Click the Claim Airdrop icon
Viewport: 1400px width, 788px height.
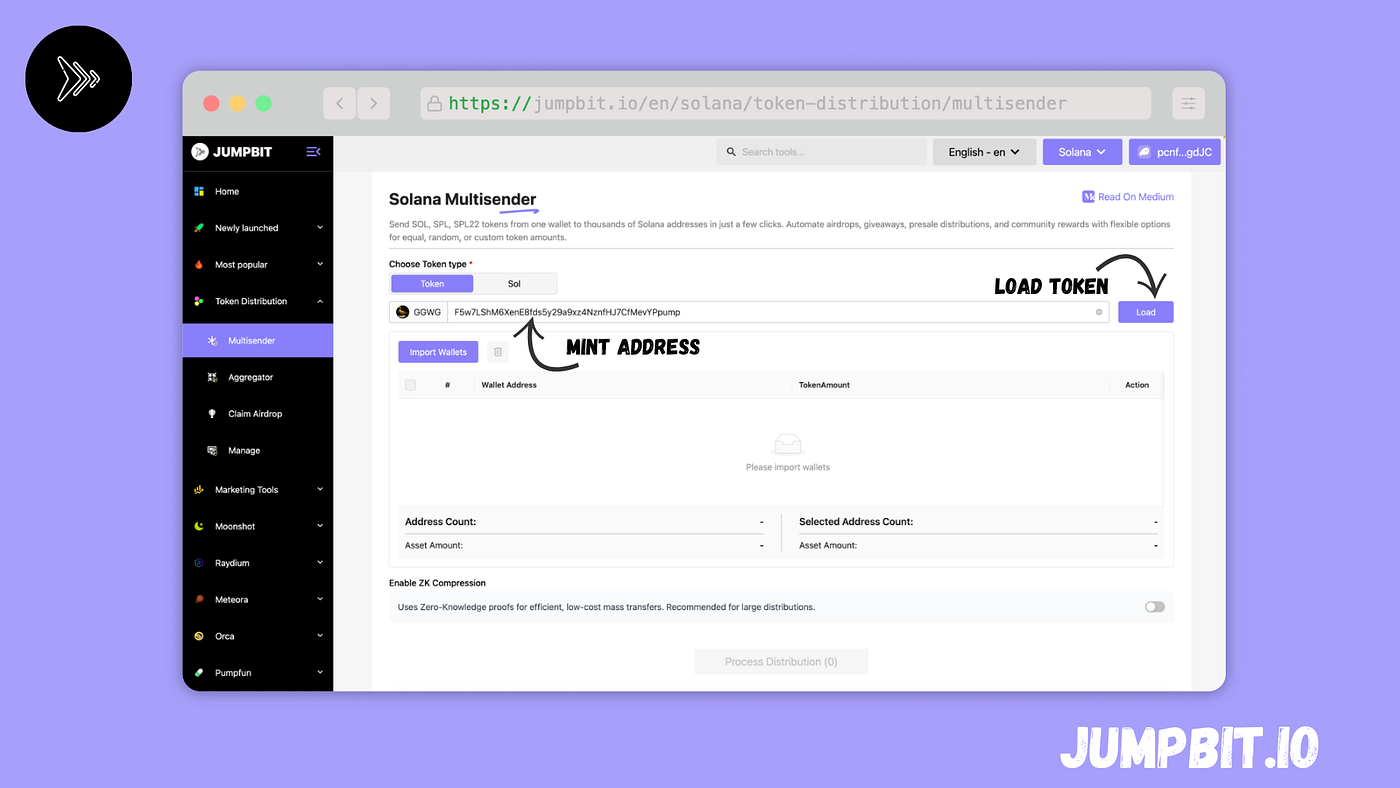point(212,414)
